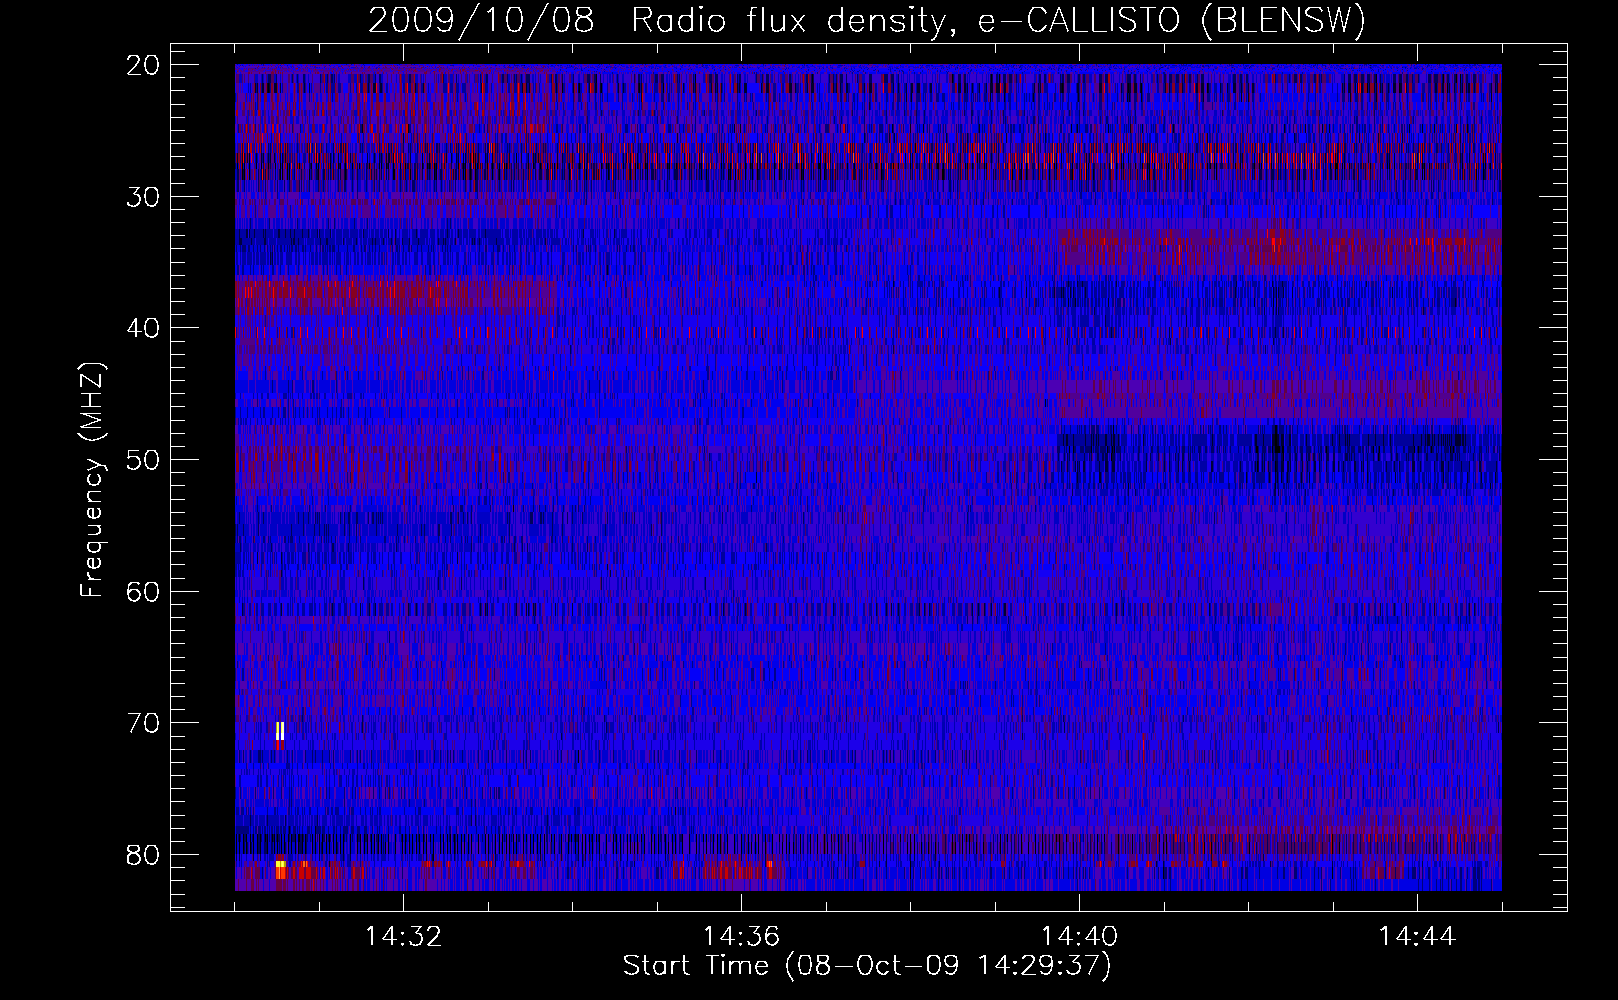This screenshot has width=1618, height=1000.
Task: Click the 'e-CALLISTO (BLENSW)' title text
Action: tap(1172, 21)
